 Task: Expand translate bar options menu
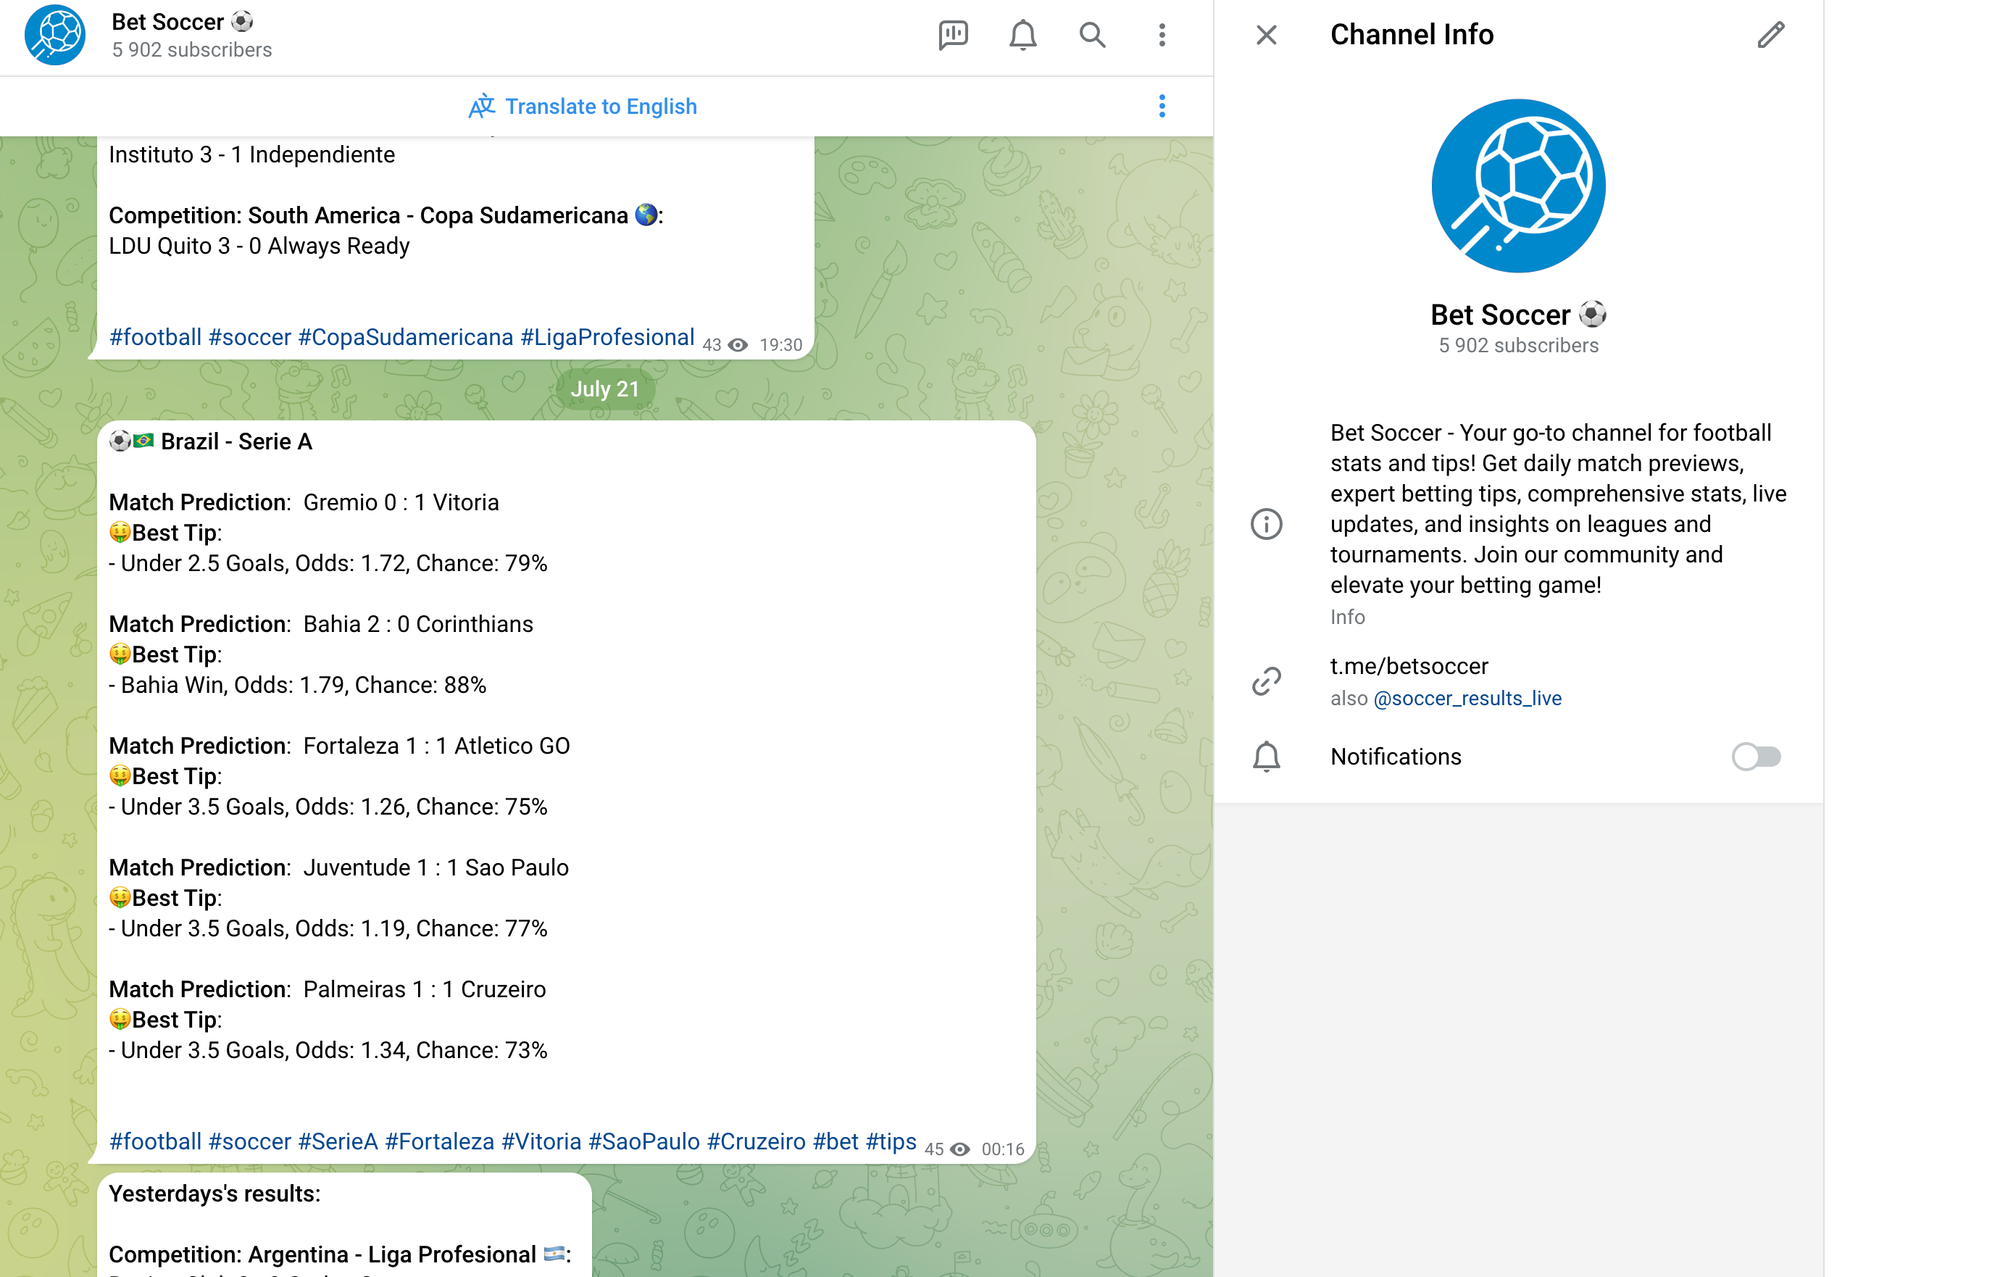click(x=1161, y=106)
